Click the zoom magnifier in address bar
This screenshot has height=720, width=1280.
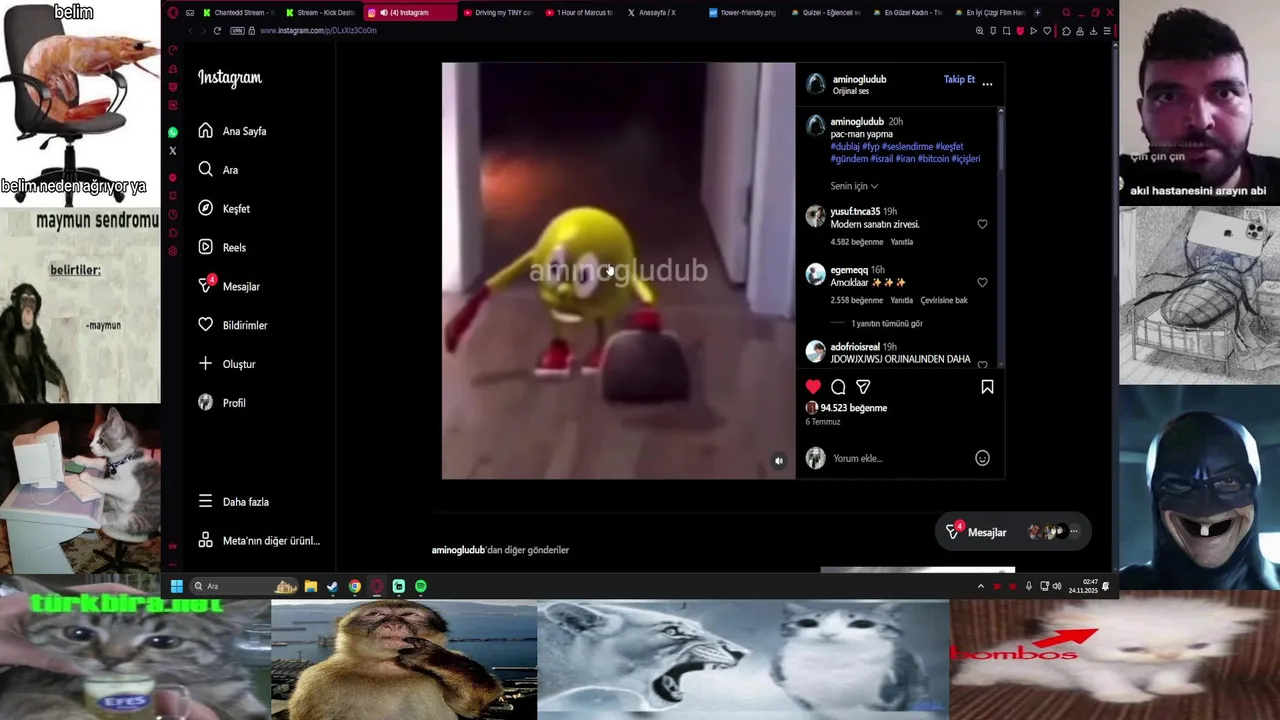click(979, 31)
